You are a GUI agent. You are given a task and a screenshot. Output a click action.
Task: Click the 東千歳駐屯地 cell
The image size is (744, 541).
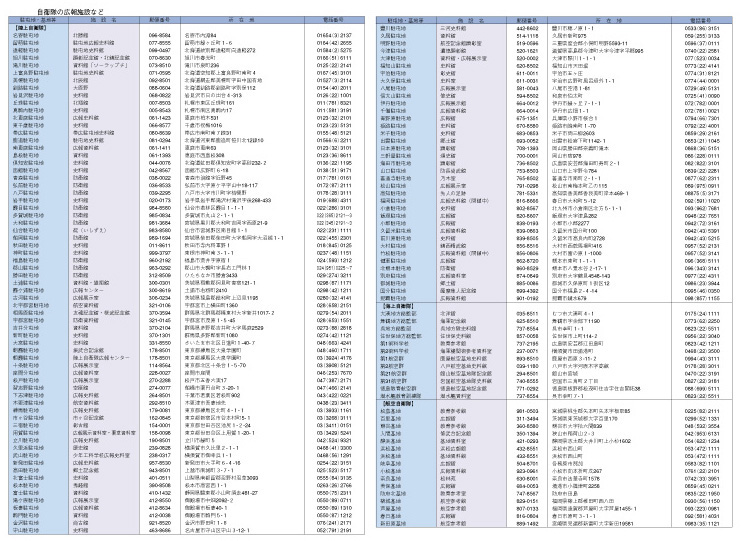pos(28,126)
